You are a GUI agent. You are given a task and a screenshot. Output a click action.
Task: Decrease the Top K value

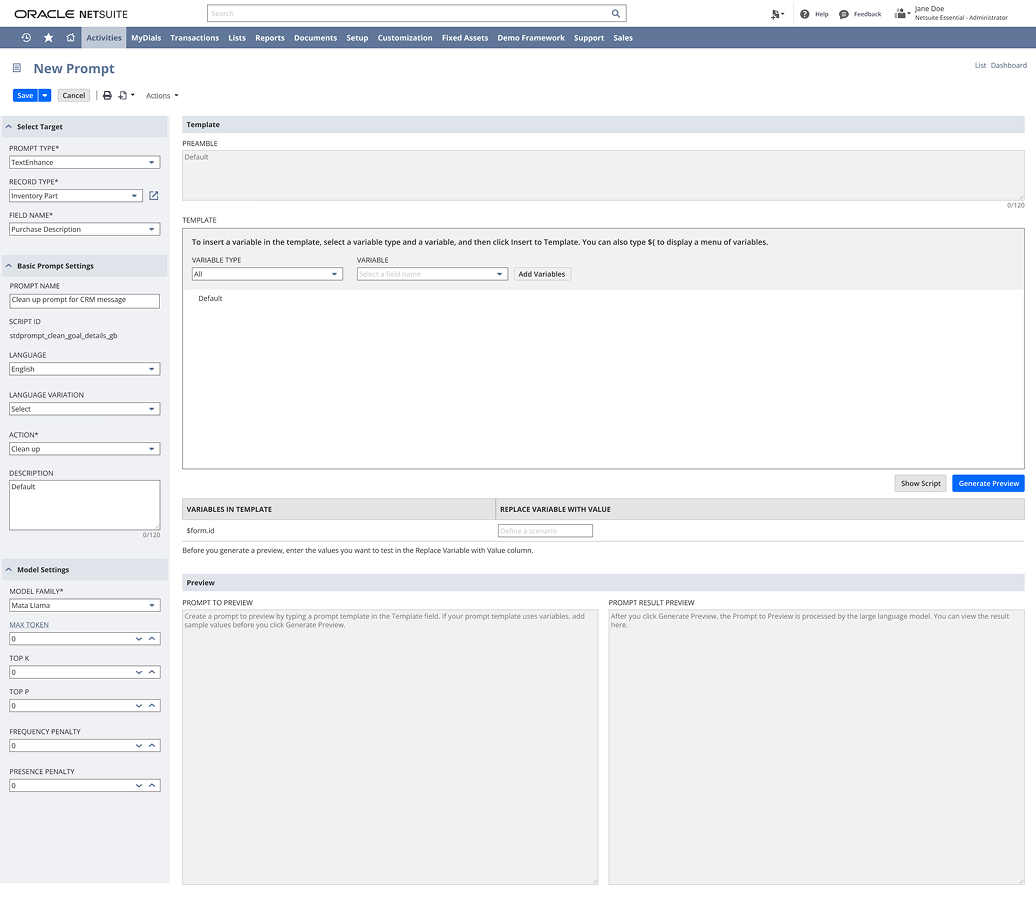pos(139,672)
